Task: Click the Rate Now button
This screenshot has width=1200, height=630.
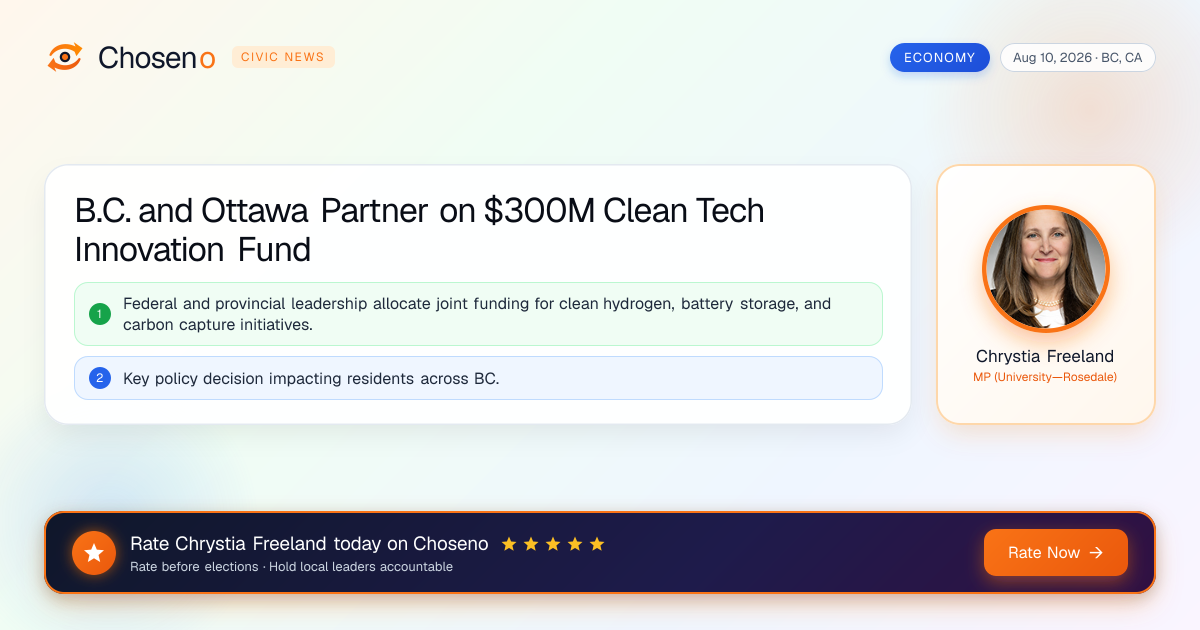Action: 1055,553
